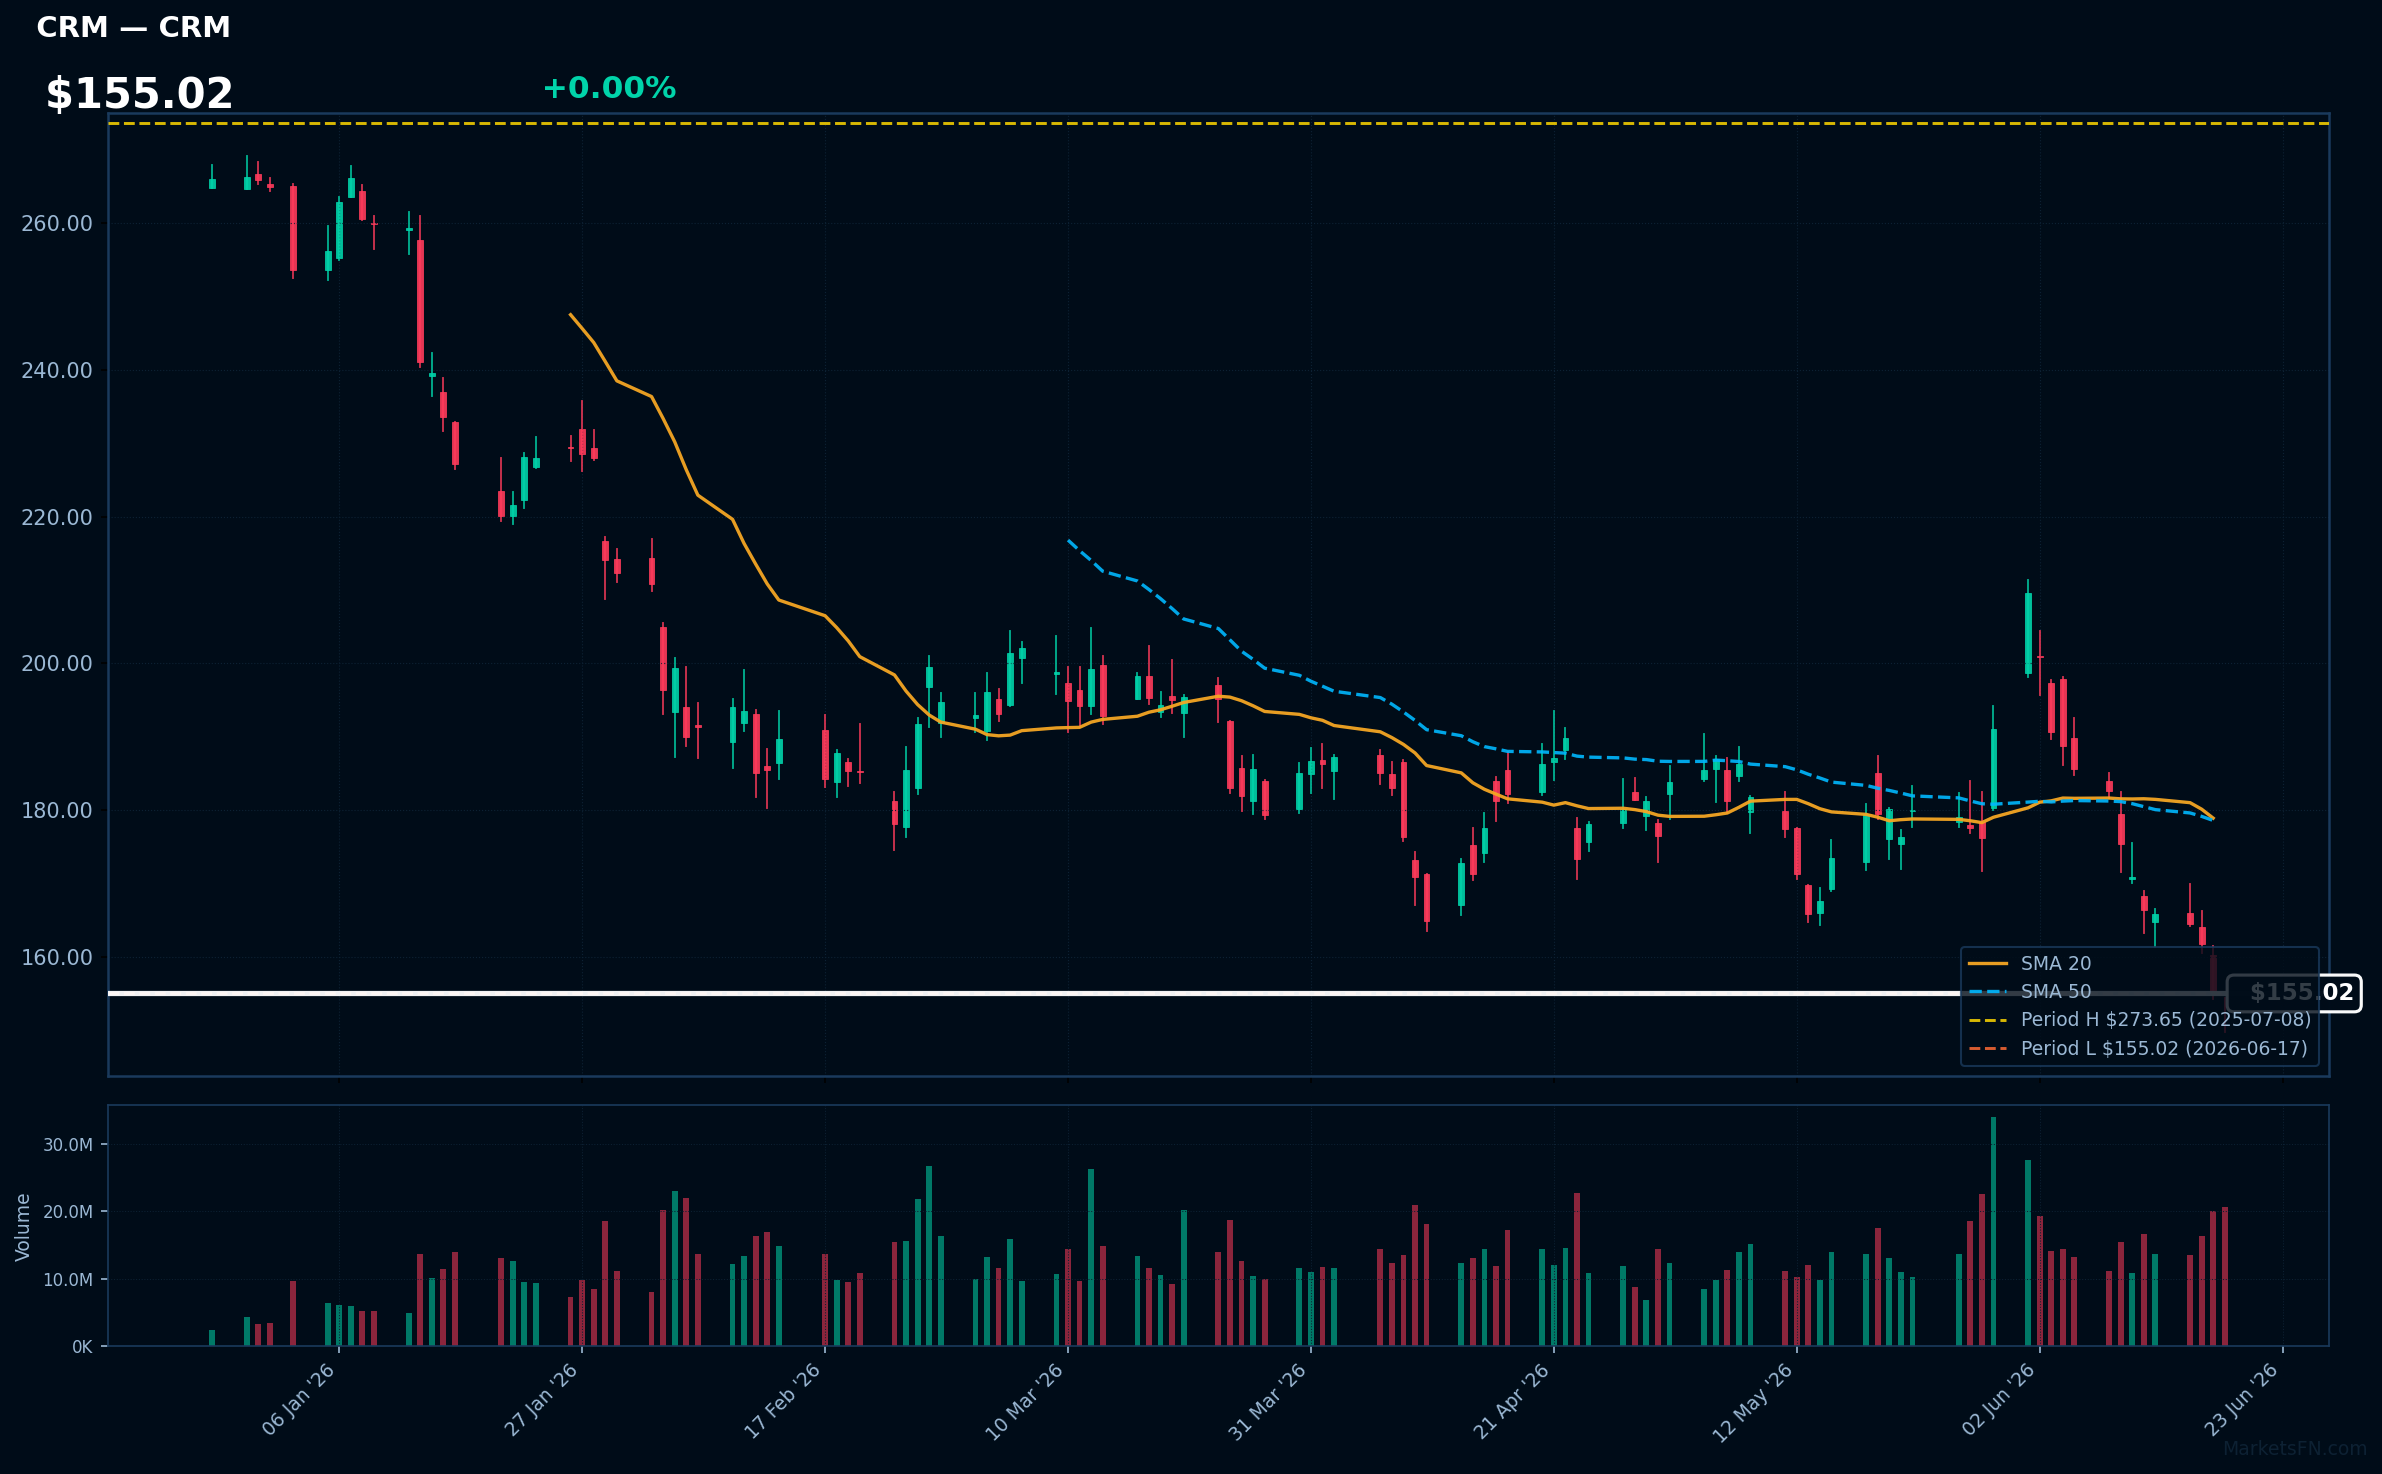The image size is (2382, 1474).
Task: Click the +0.00% change value
Action: pyautogui.click(x=609, y=88)
